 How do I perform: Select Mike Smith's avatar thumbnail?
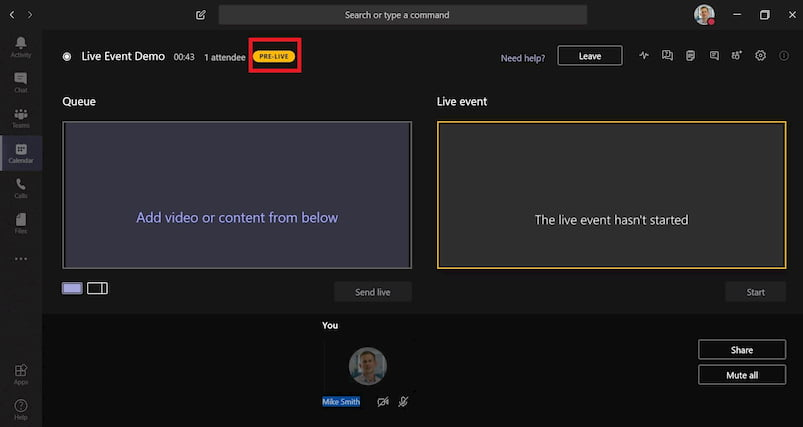(368, 366)
